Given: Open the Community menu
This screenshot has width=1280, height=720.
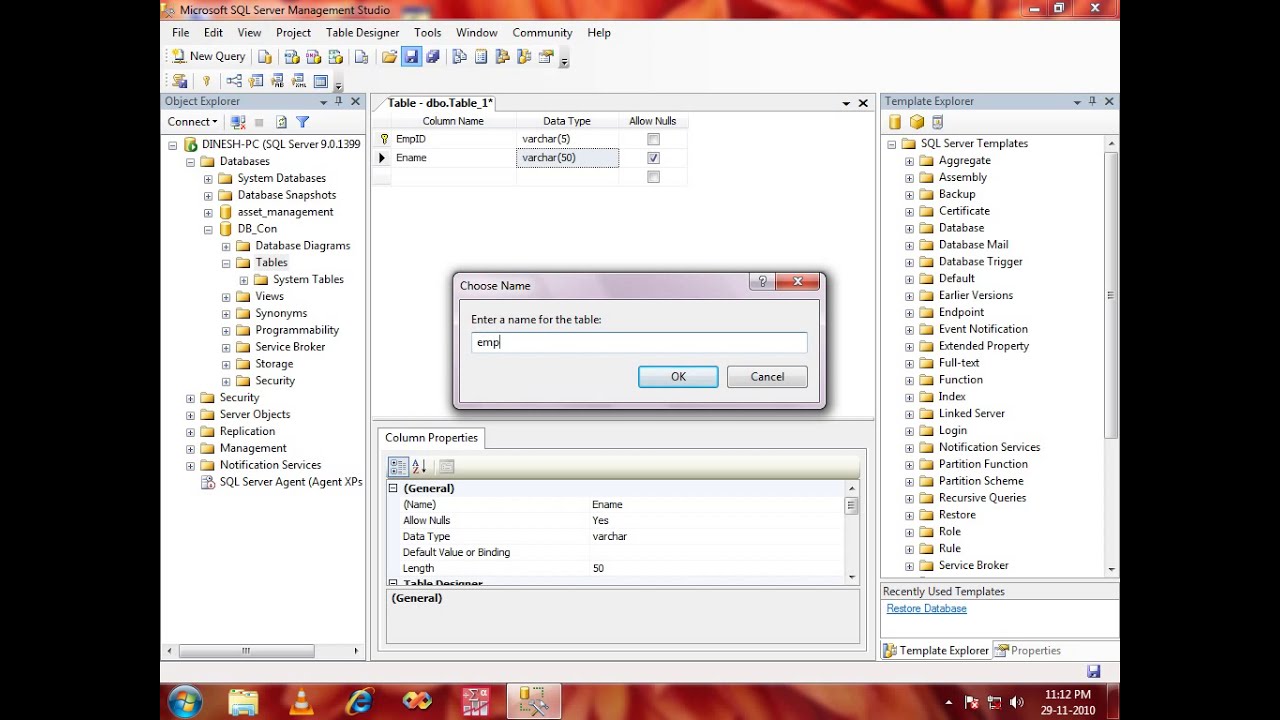Looking at the screenshot, I should (542, 32).
